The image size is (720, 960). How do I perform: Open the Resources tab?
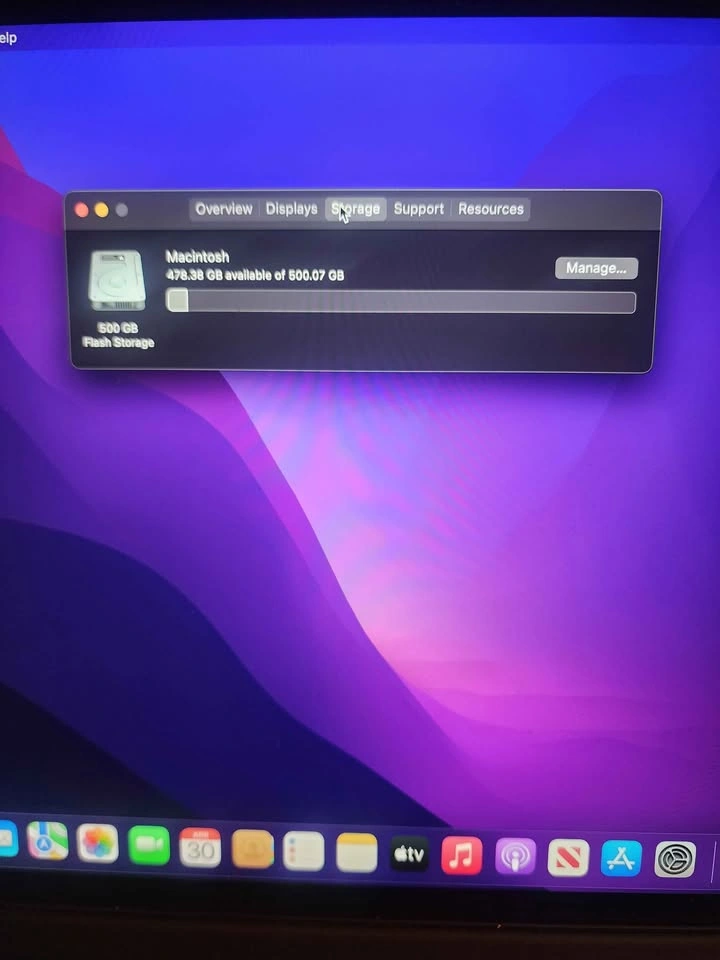click(x=491, y=209)
